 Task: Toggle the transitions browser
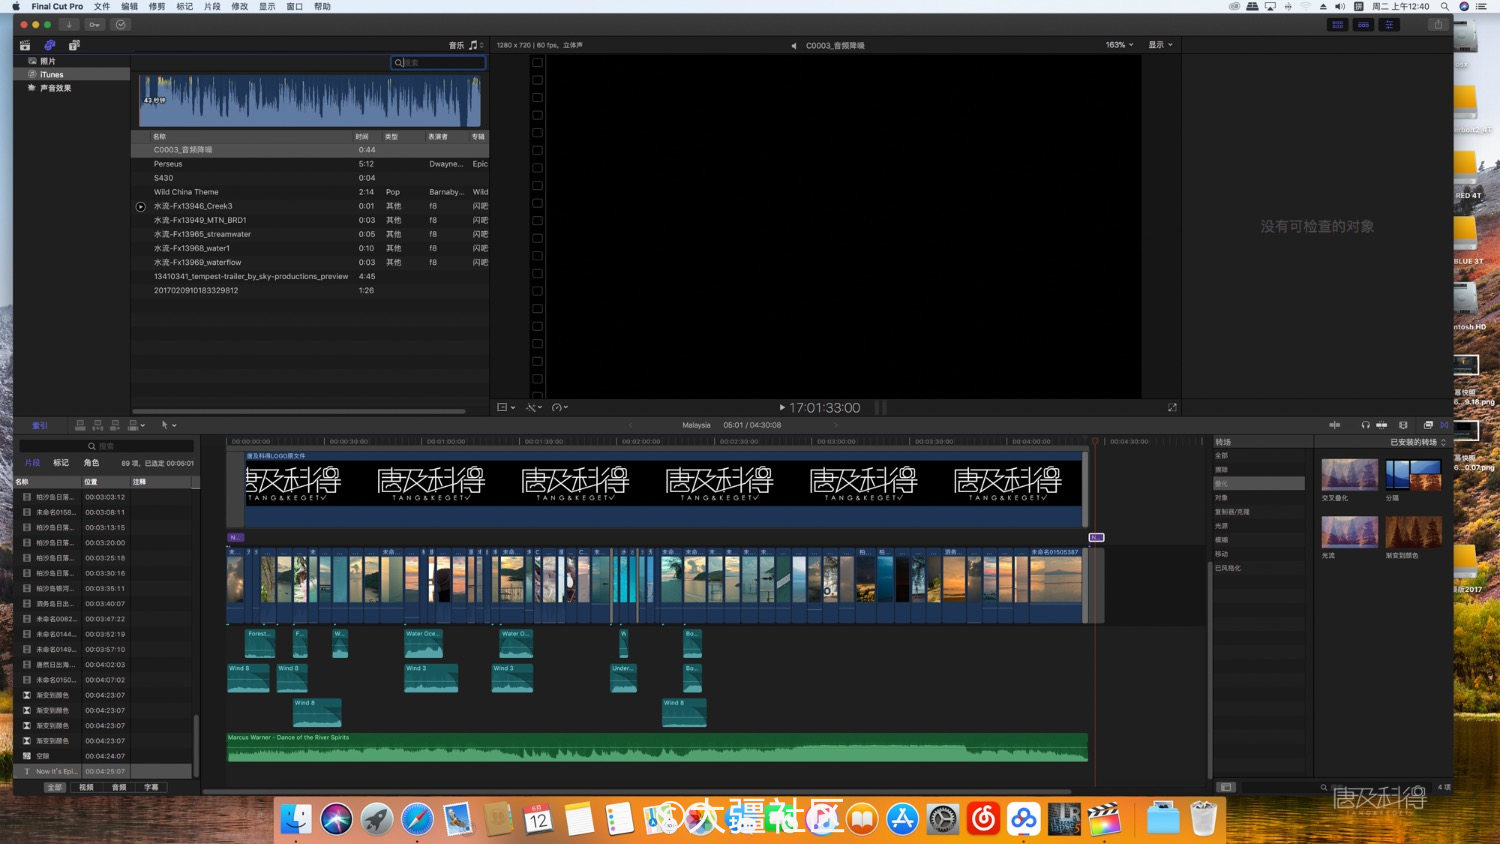click(x=1444, y=425)
